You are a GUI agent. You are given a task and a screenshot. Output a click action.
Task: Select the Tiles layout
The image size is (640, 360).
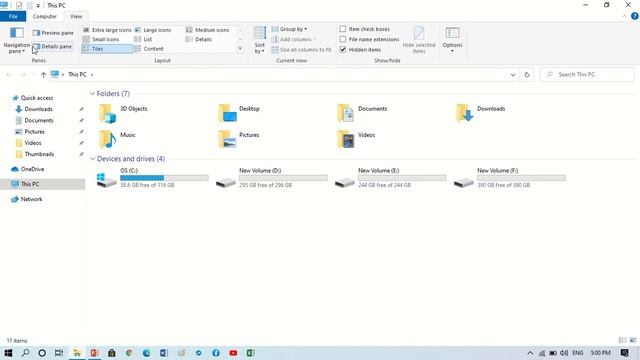pos(107,49)
